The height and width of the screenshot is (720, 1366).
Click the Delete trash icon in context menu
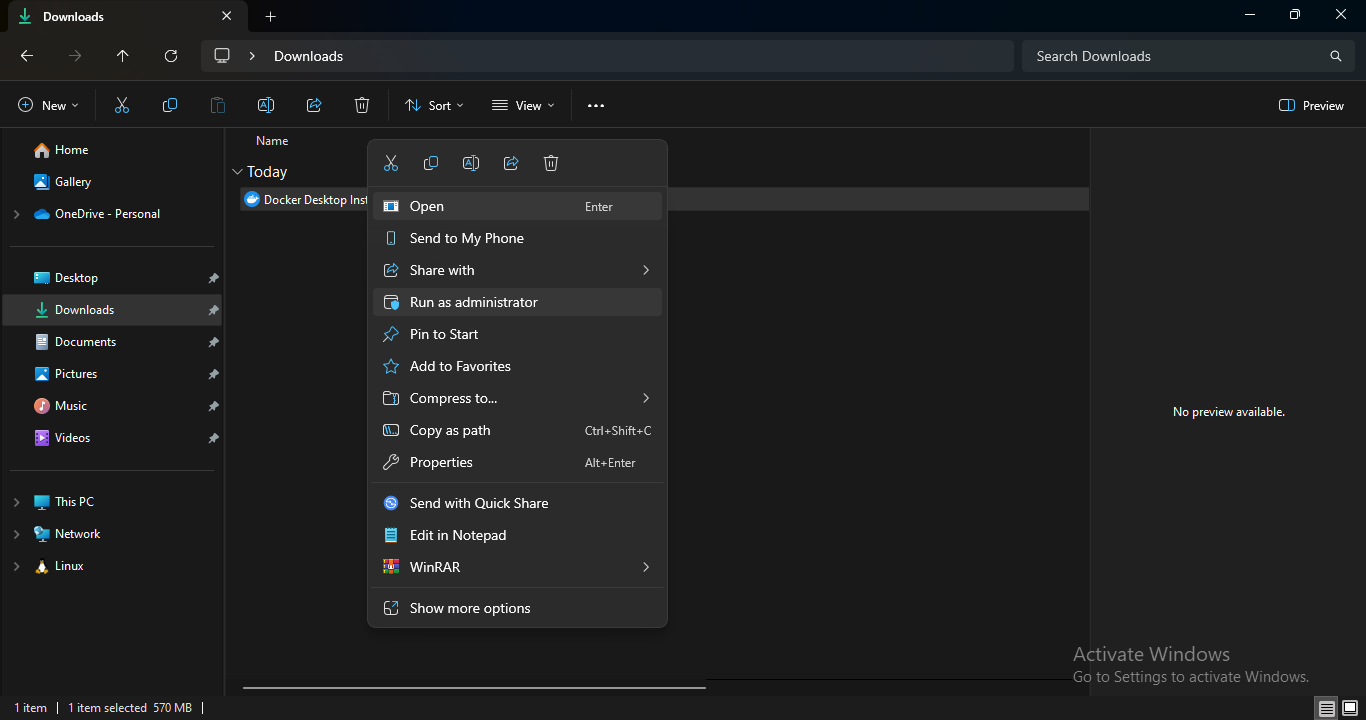(551, 163)
